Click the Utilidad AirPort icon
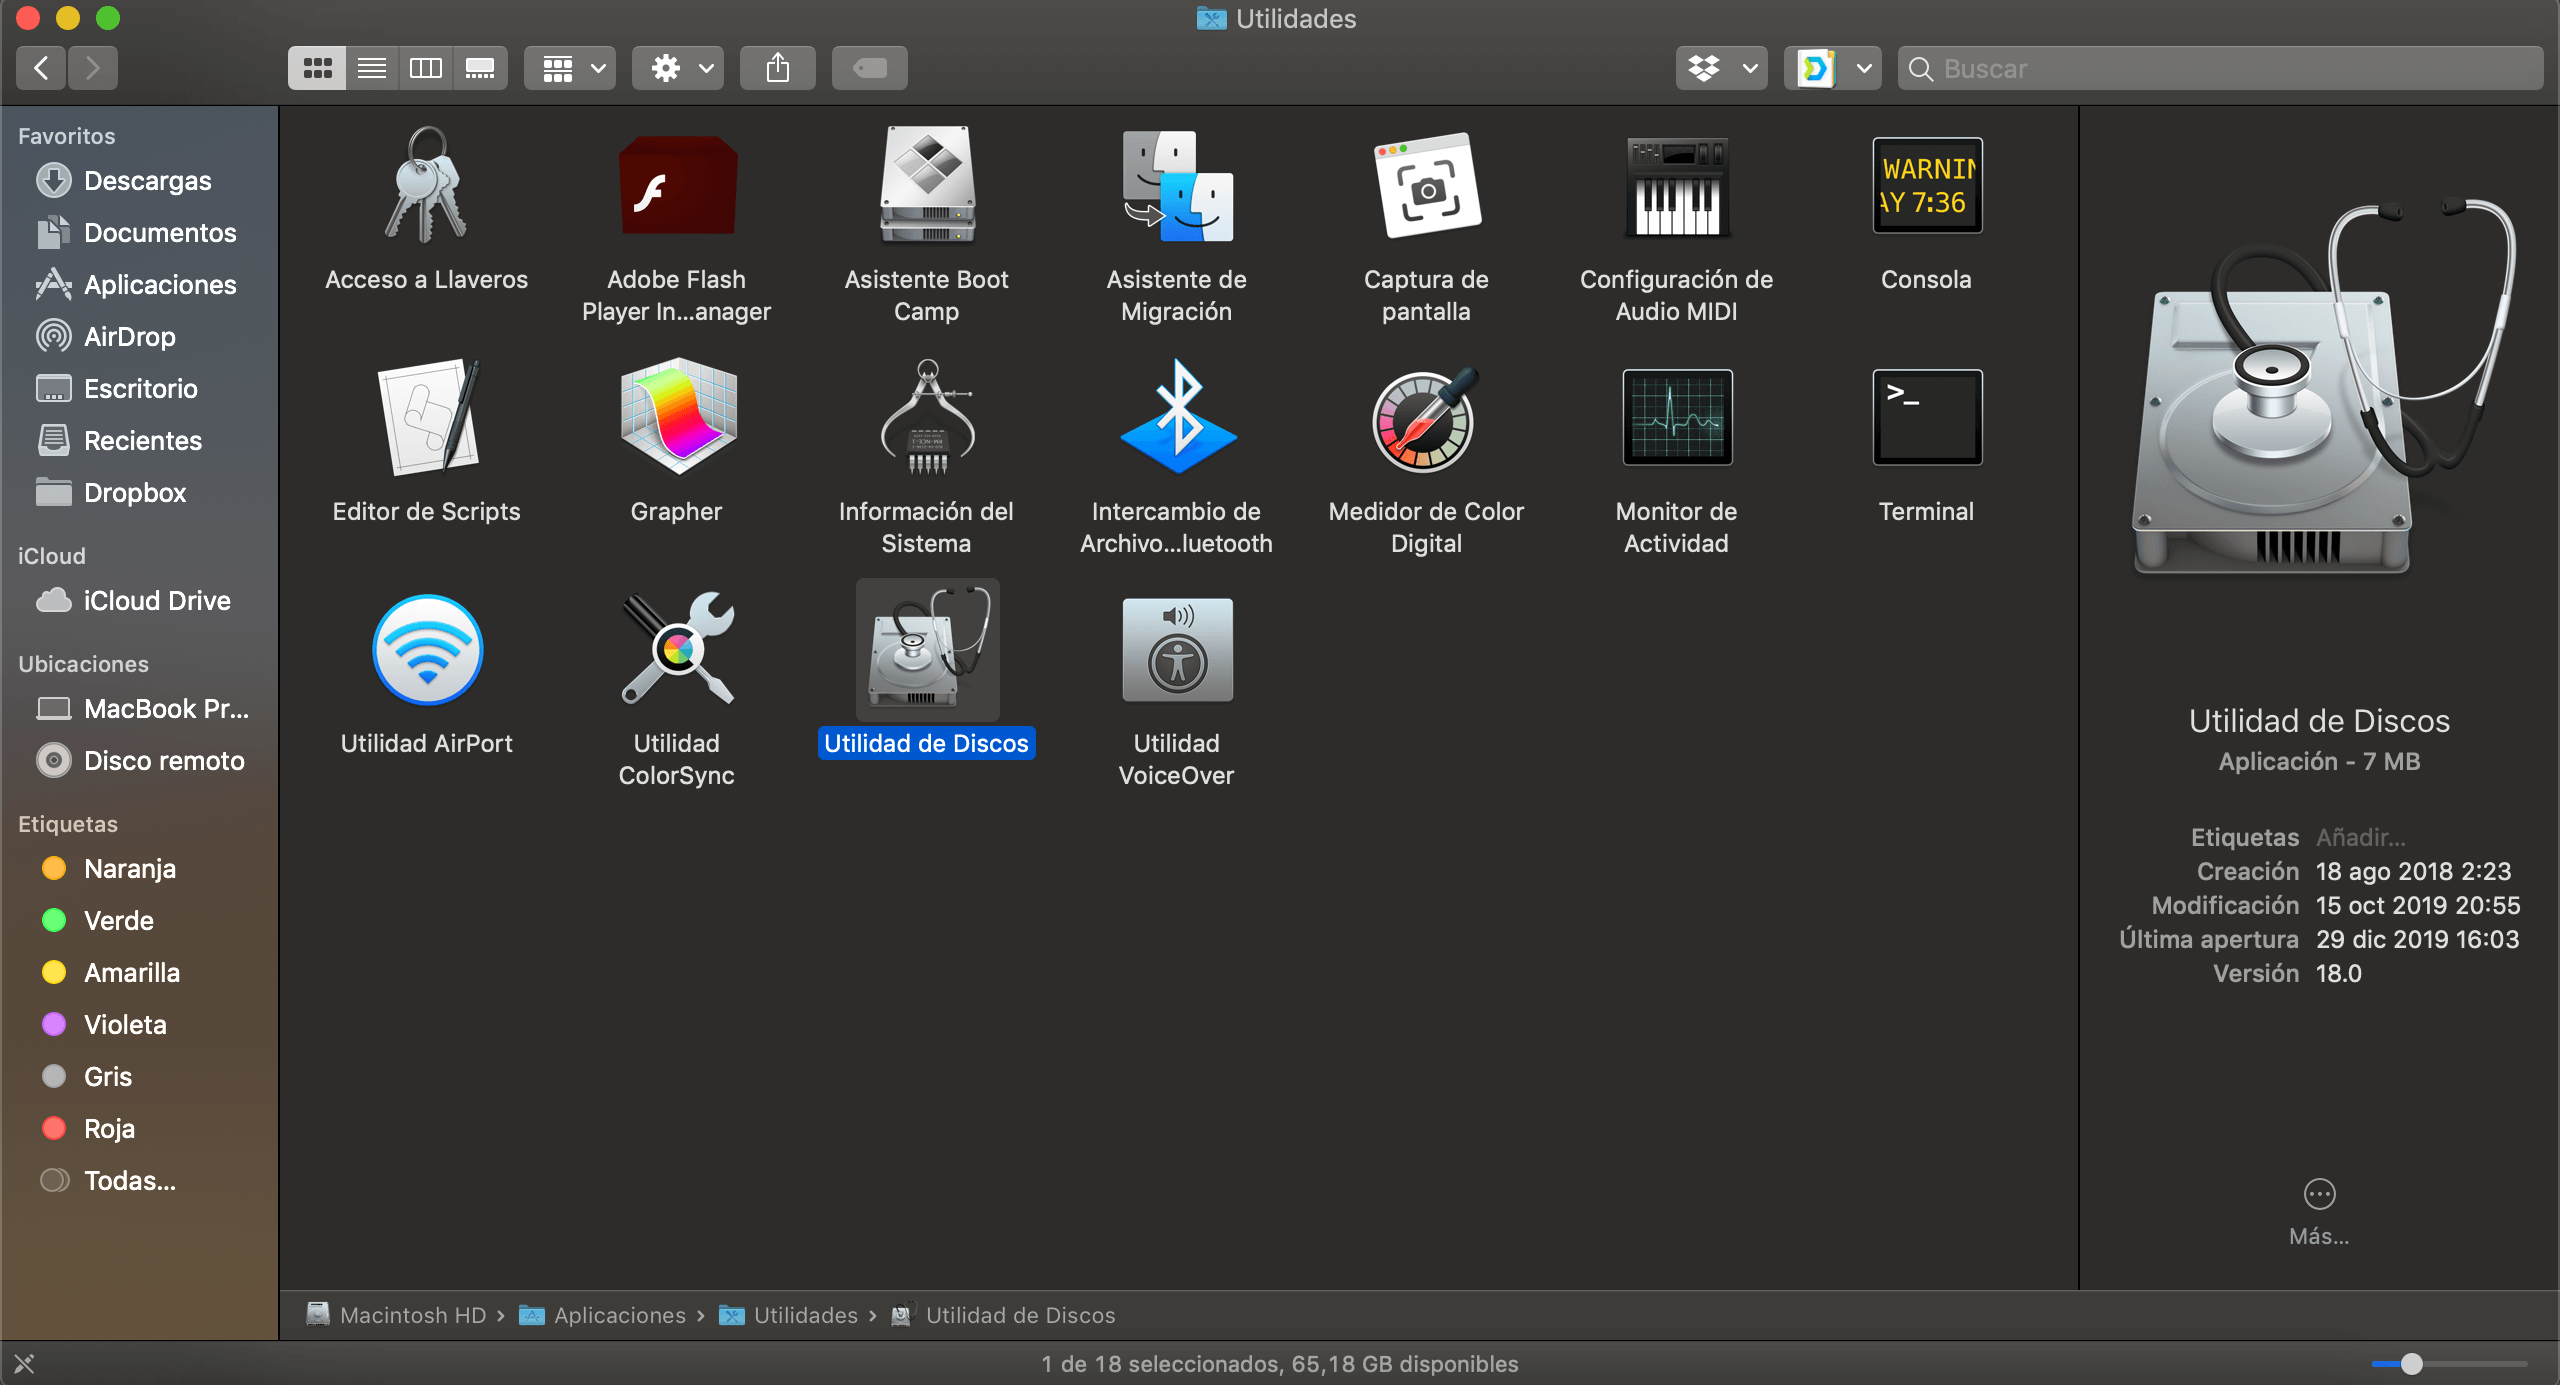2560x1385 pixels. [427, 650]
